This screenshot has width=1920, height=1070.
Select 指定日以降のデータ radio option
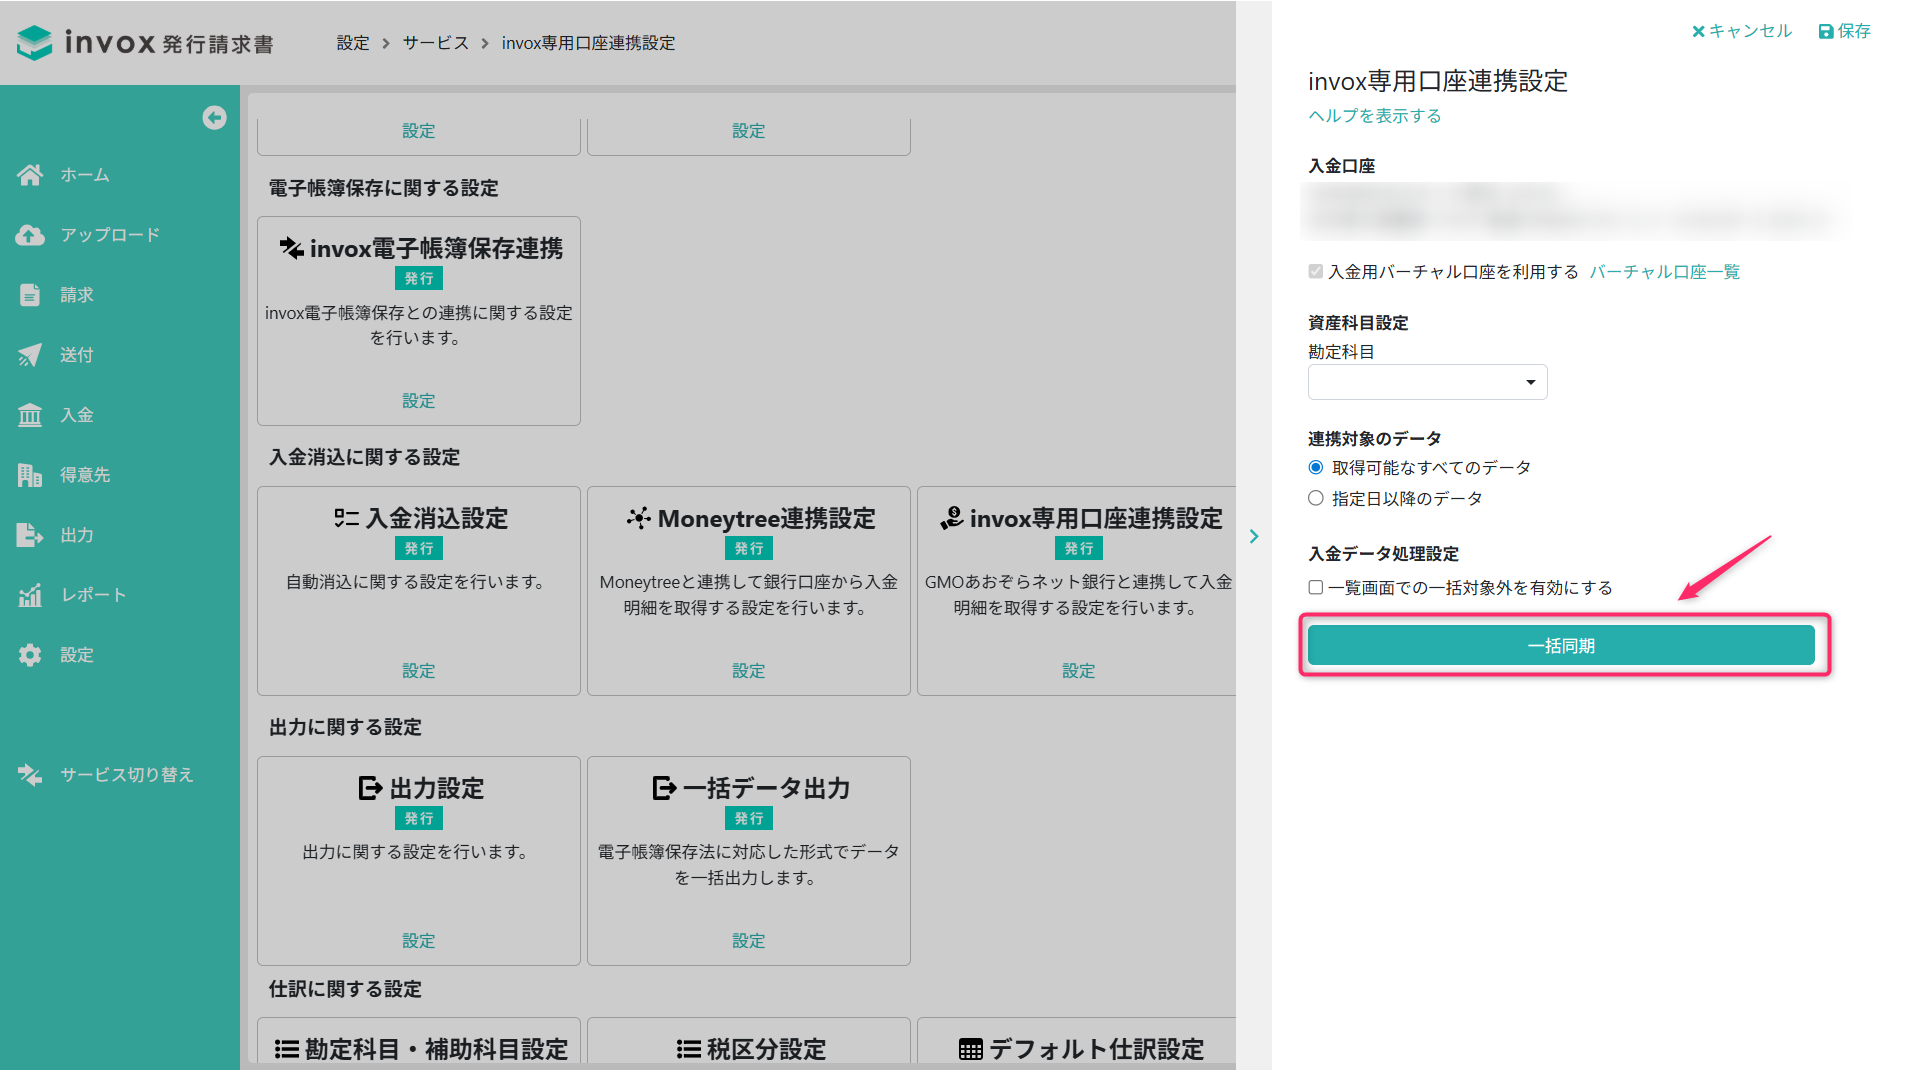(1316, 498)
